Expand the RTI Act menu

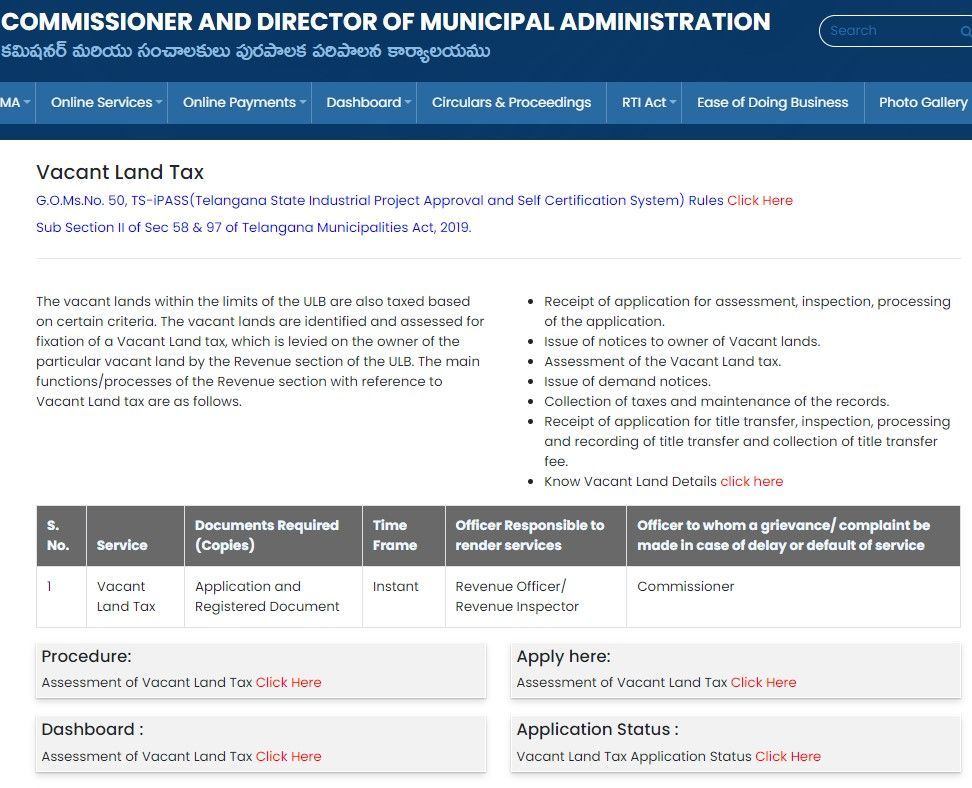pyautogui.click(x=644, y=102)
